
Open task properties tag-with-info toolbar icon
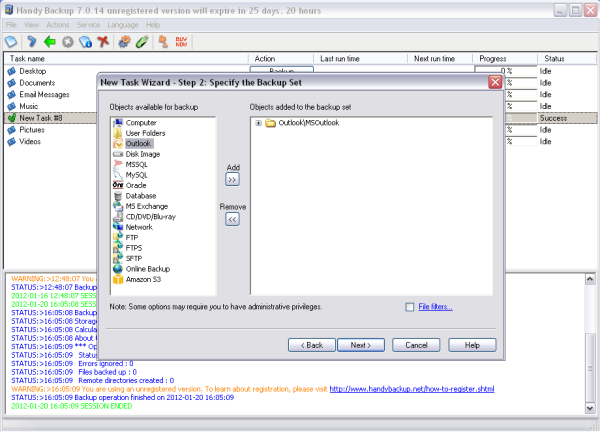pos(85,42)
